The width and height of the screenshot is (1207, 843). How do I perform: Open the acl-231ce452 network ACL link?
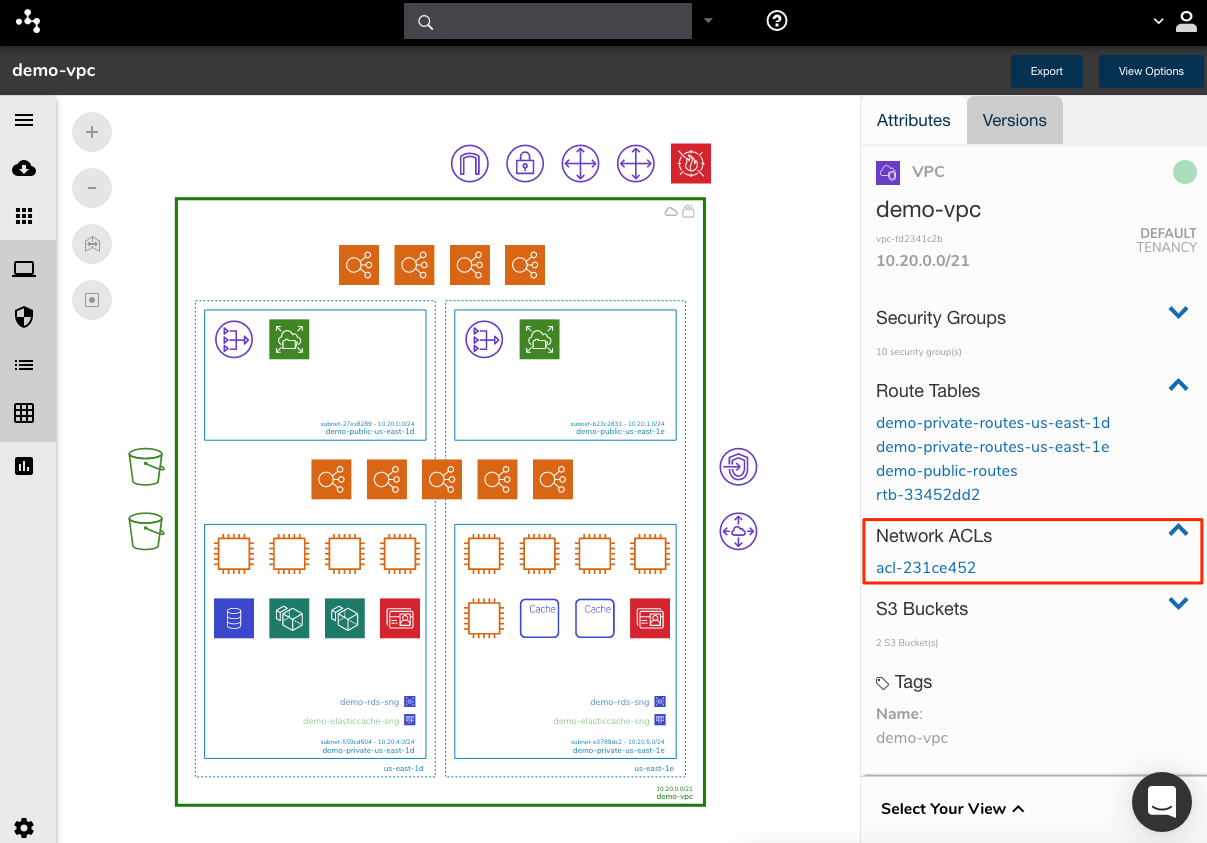926,568
